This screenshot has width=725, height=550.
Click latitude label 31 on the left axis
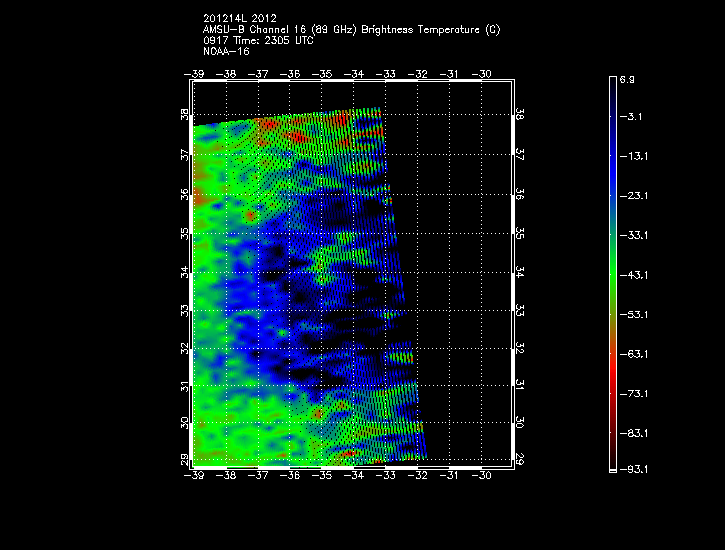184,386
